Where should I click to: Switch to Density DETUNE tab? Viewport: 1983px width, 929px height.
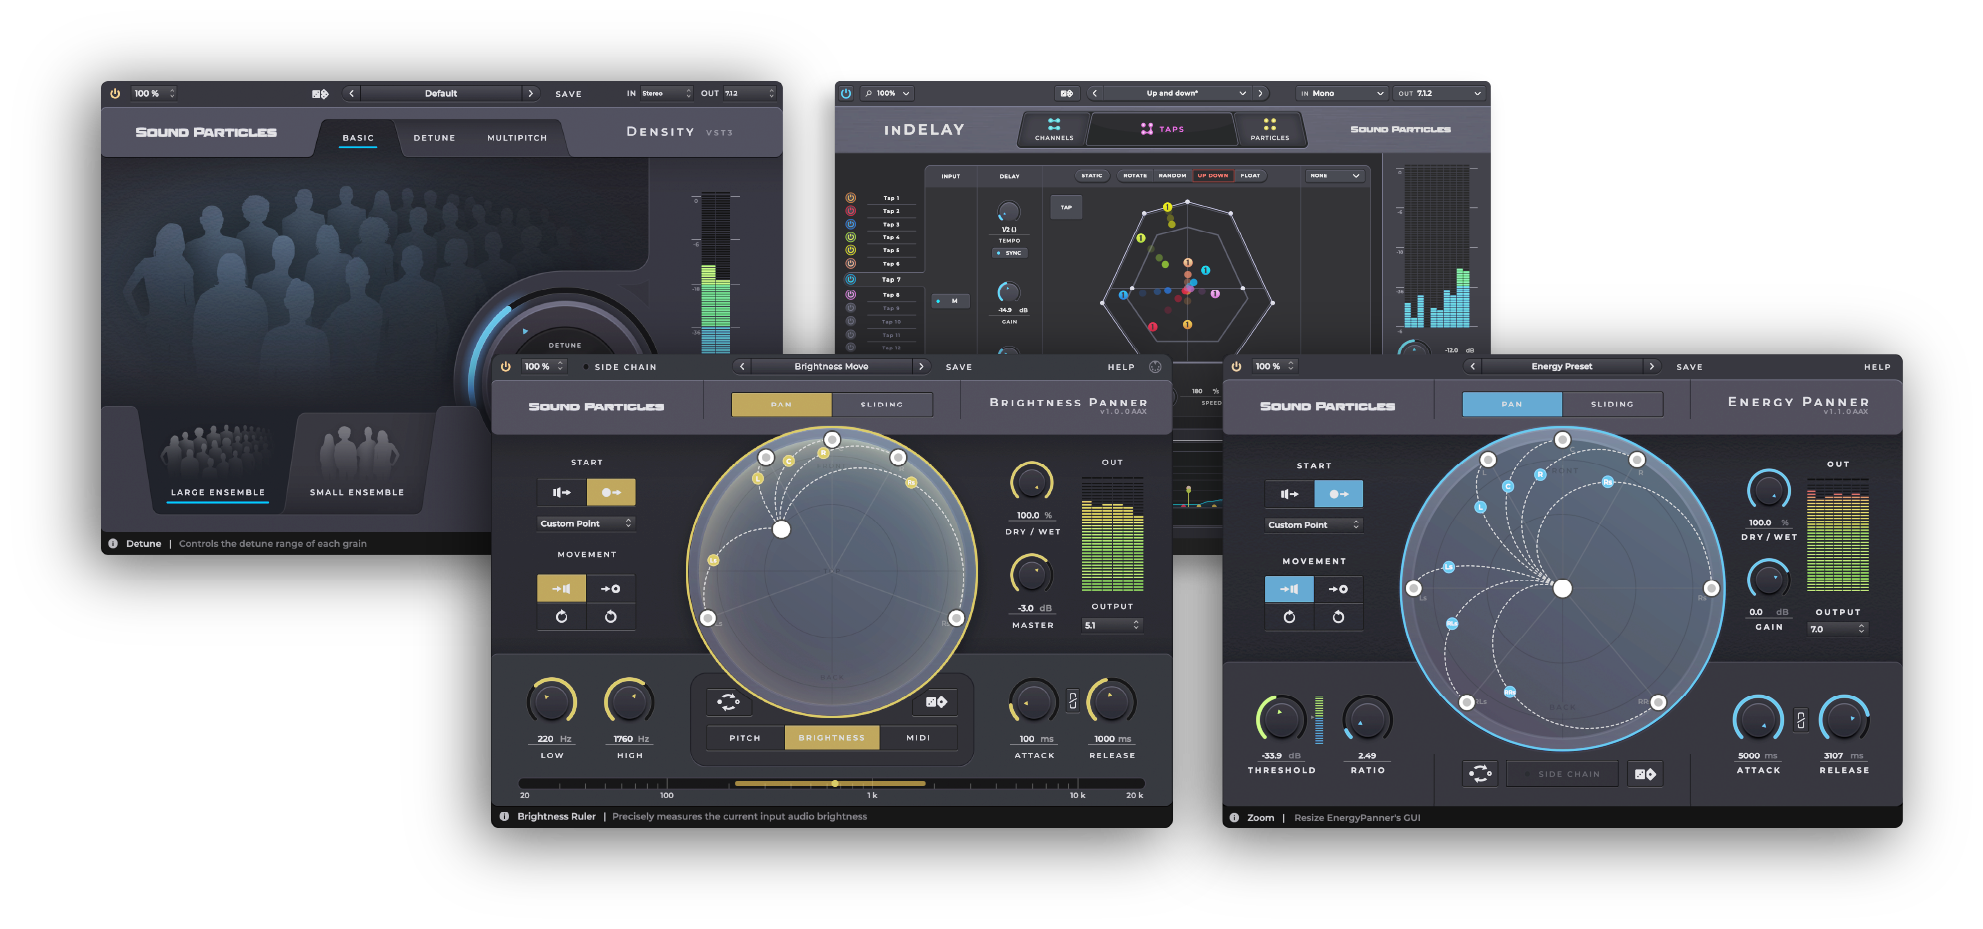[x=434, y=138]
